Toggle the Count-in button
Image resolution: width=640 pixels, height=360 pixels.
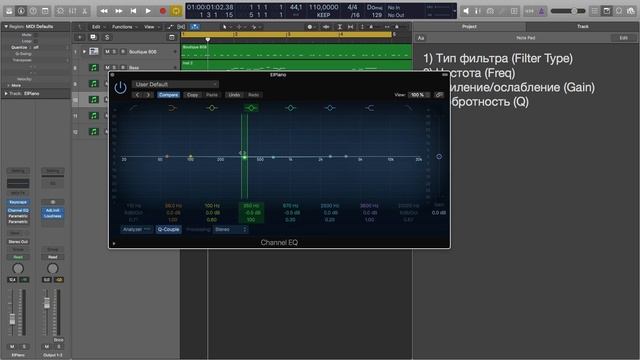pyautogui.click(x=530, y=11)
